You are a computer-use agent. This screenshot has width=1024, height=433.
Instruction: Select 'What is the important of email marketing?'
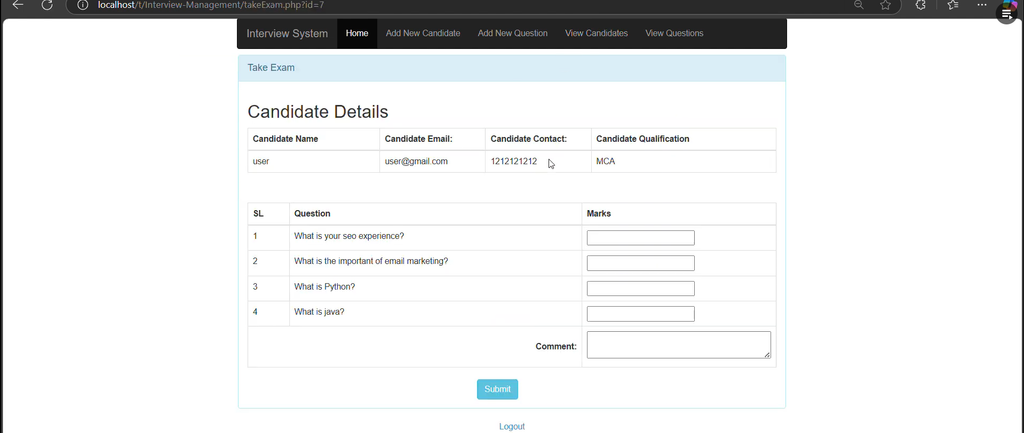click(x=371, y=261)
